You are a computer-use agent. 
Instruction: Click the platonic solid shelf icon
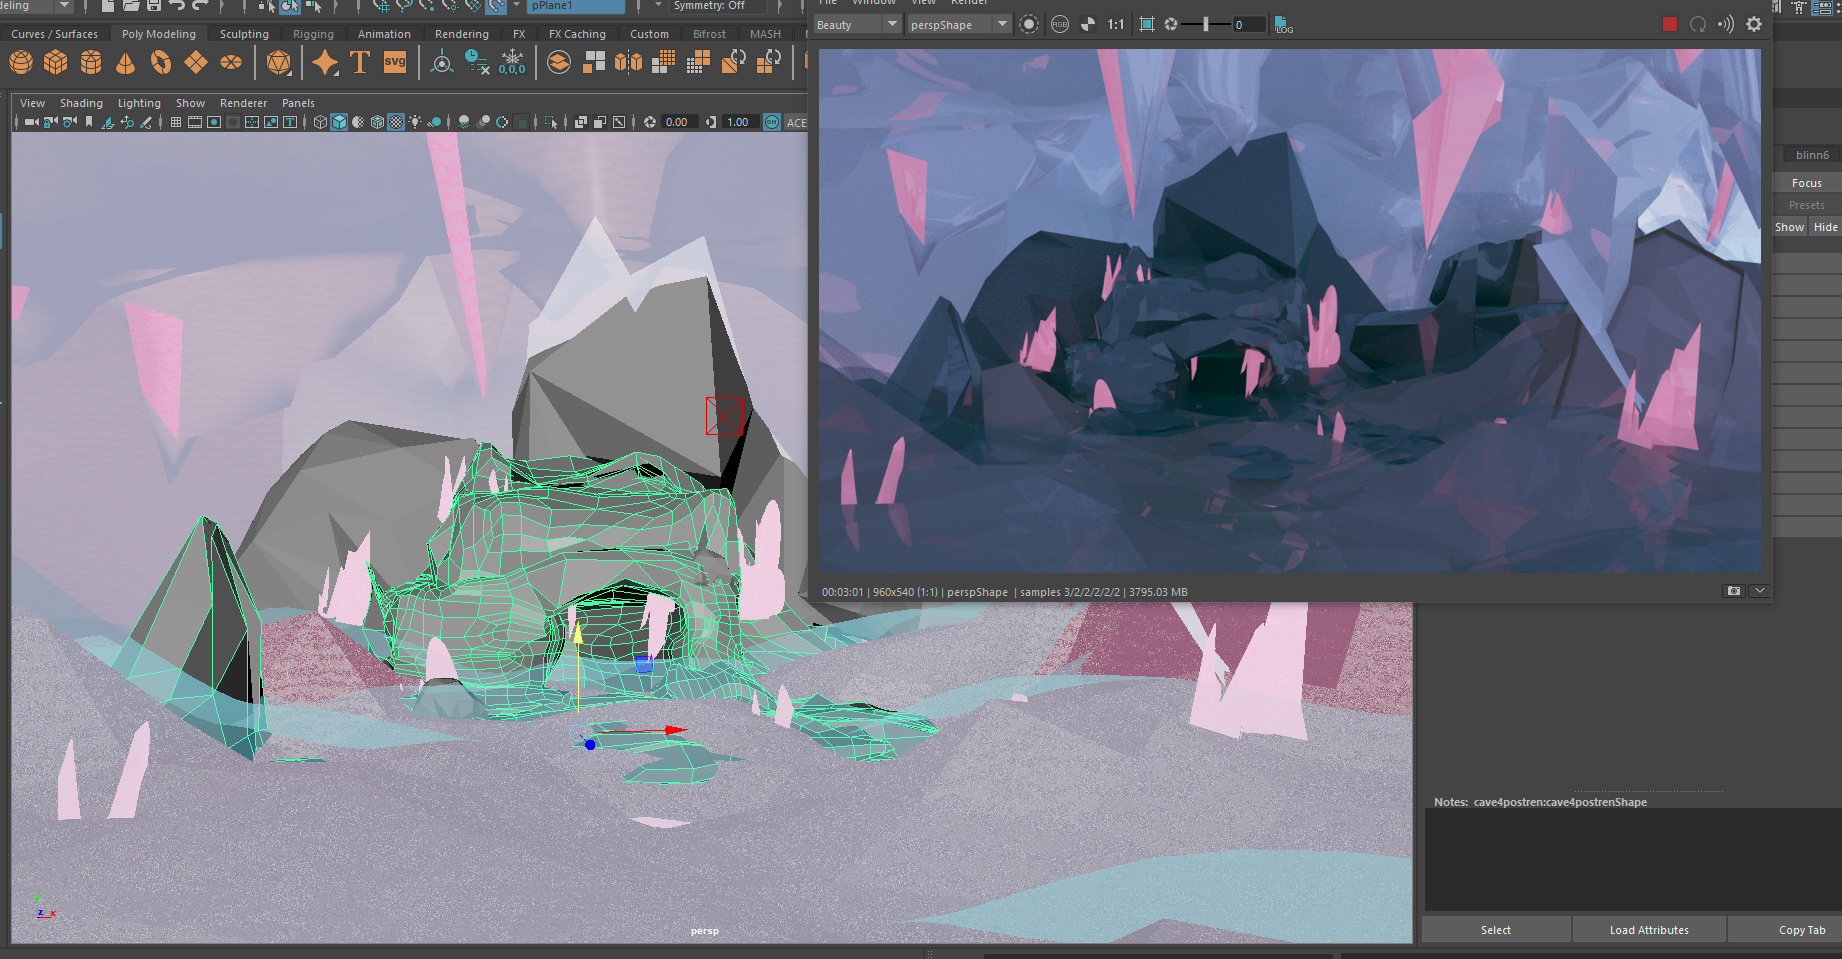coord(279,63)
